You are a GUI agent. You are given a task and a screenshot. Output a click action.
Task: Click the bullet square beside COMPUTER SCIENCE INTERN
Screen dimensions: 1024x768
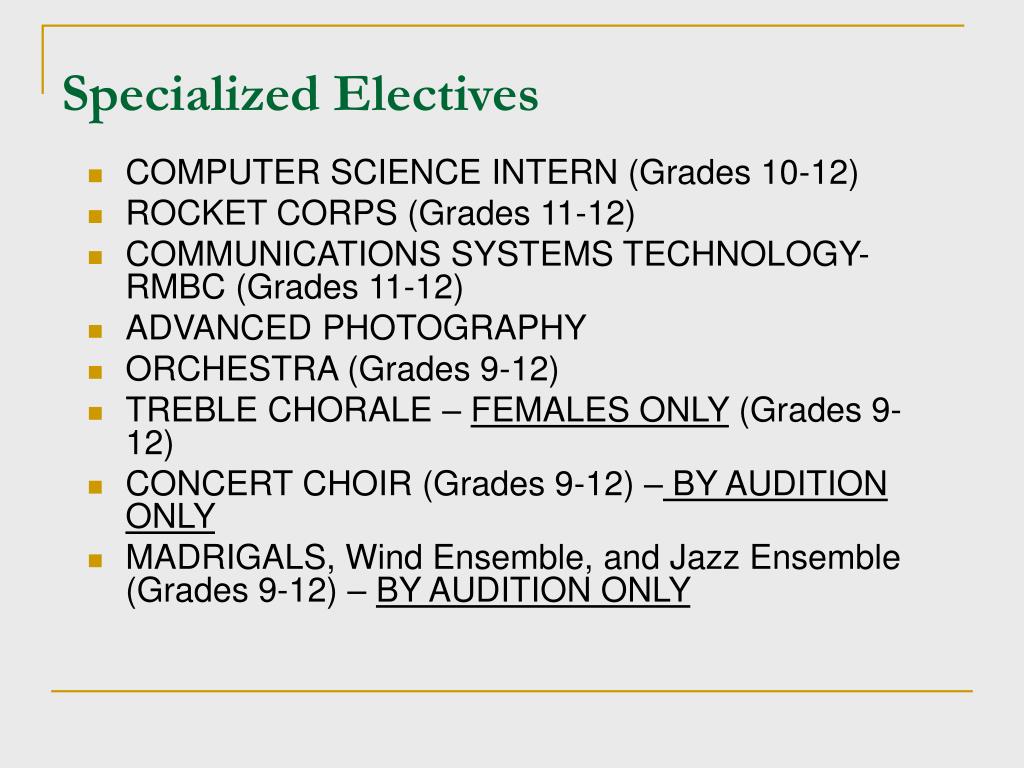[x=95, y=175]
